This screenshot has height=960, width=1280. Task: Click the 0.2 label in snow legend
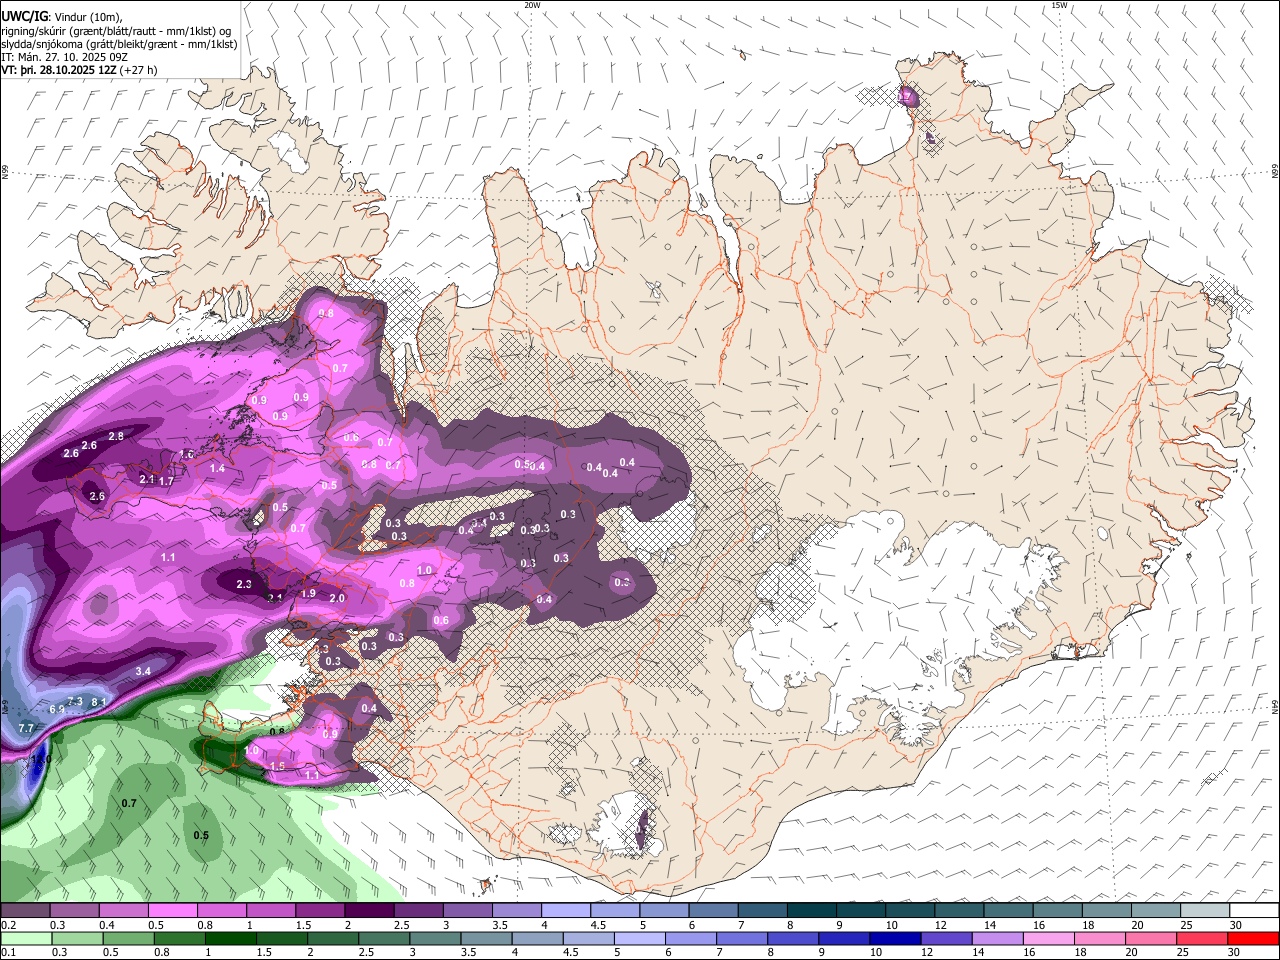7,925
